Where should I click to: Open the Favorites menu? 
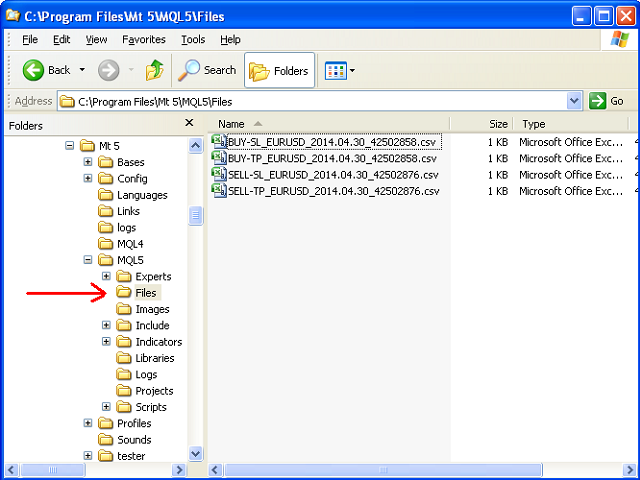(144, 40)
